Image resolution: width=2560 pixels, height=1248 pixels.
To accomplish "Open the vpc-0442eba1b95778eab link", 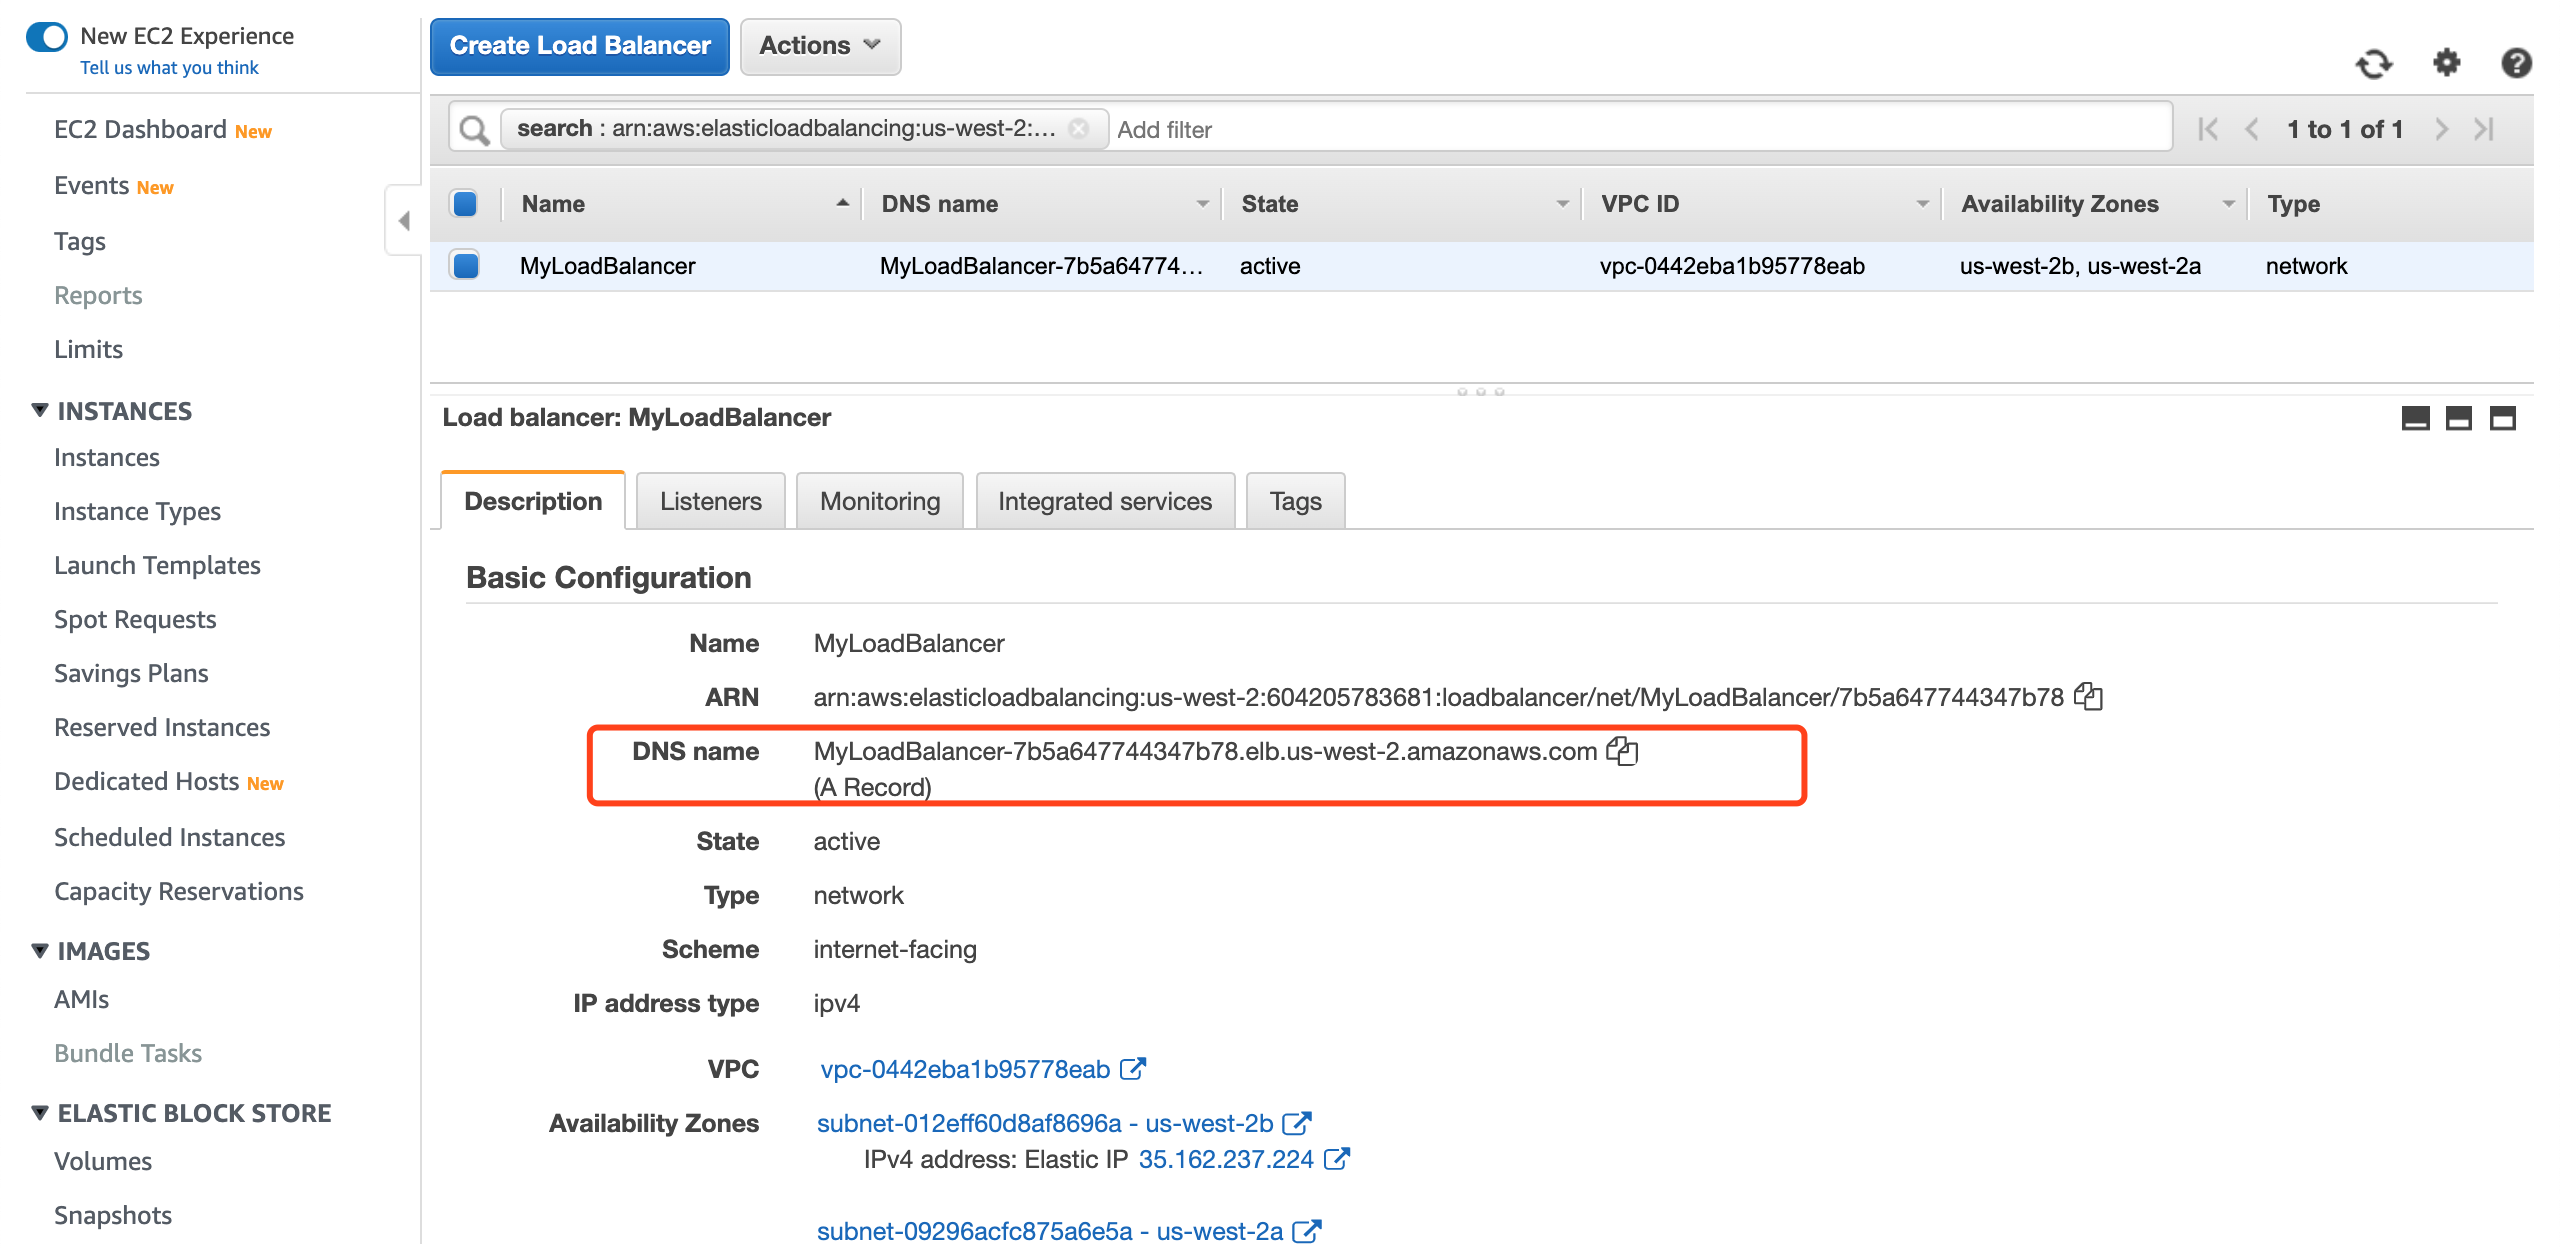I will tap(964, 1069).
